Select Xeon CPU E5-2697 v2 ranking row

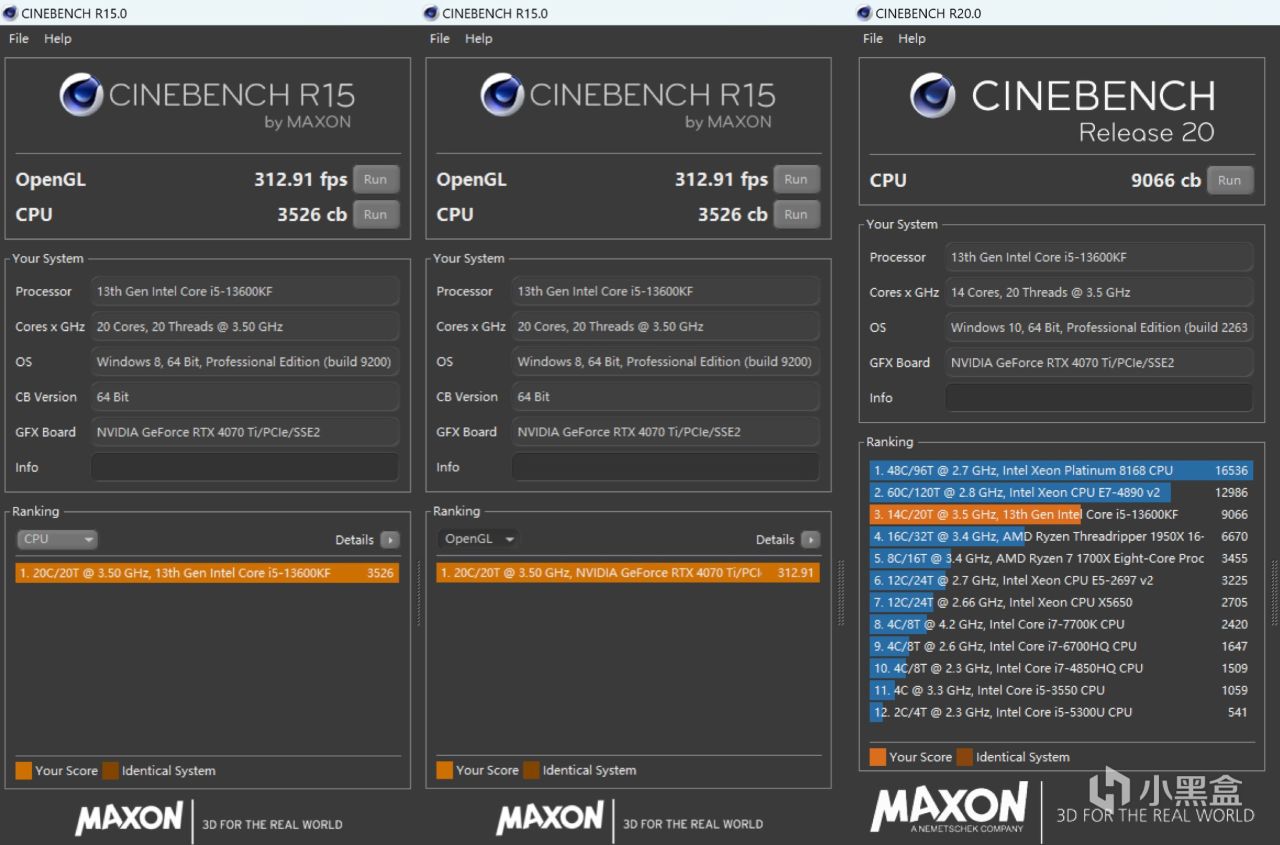(x=1061, y=580)
